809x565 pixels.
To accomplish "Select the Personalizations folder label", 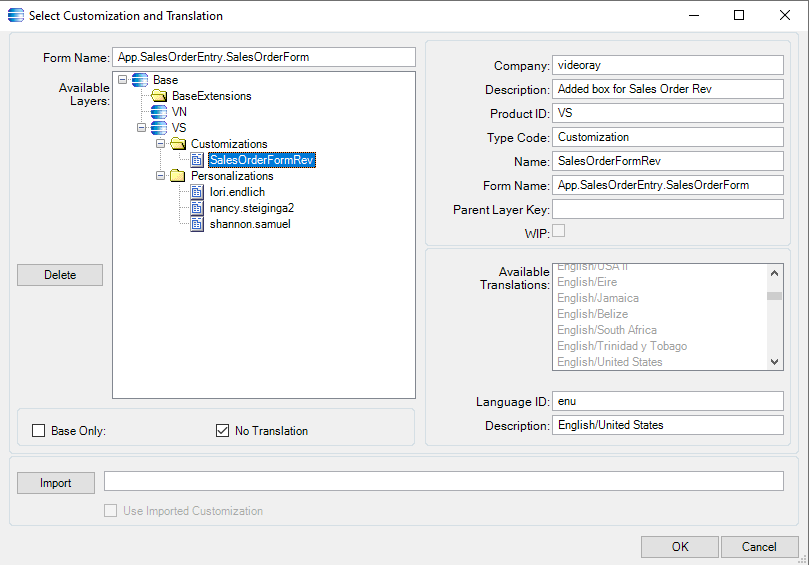I will tap(232, 176).
